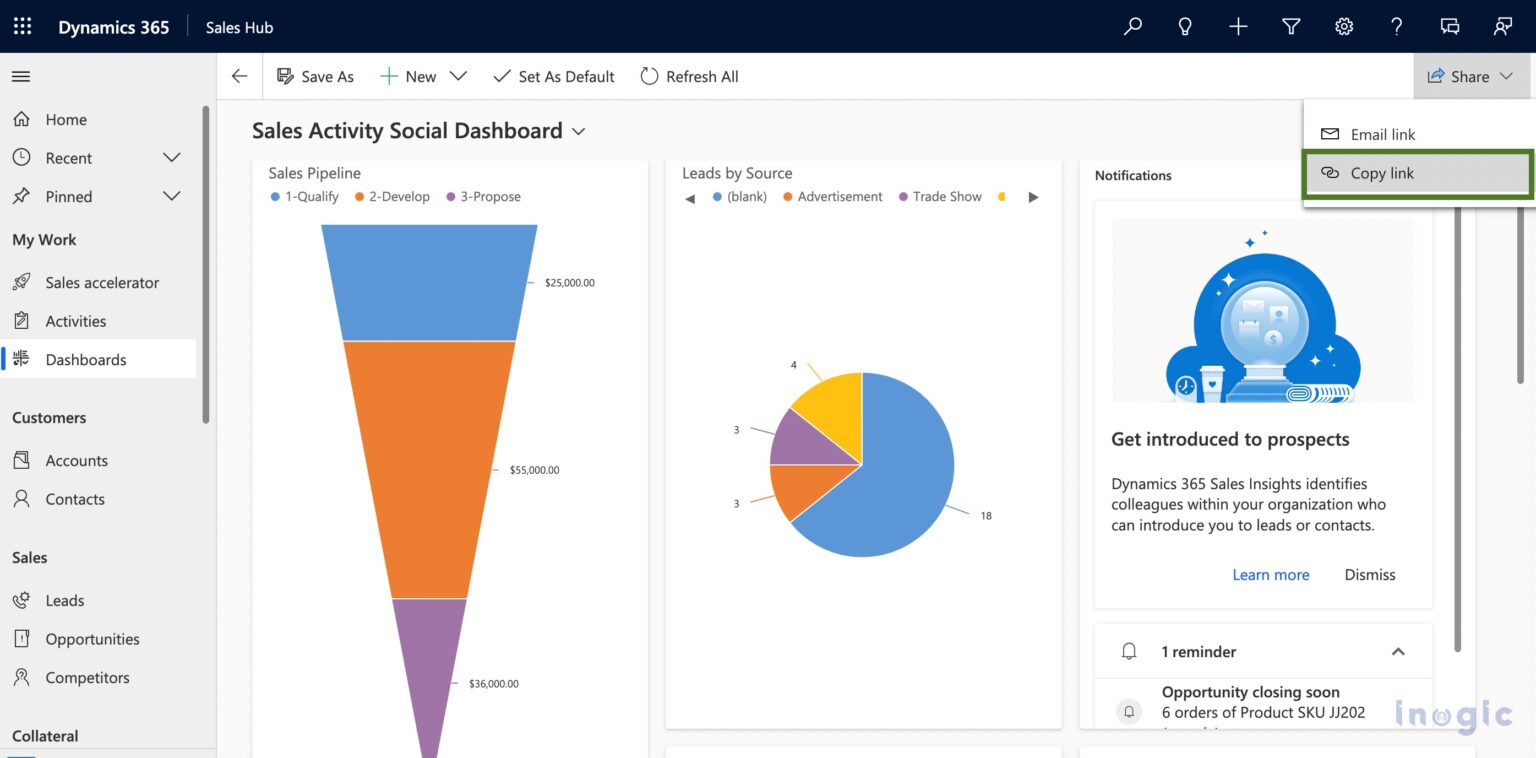Select the Sales accelerator in the sidebar
This screenshot has height=758, width=1536.
coord(101,282)
